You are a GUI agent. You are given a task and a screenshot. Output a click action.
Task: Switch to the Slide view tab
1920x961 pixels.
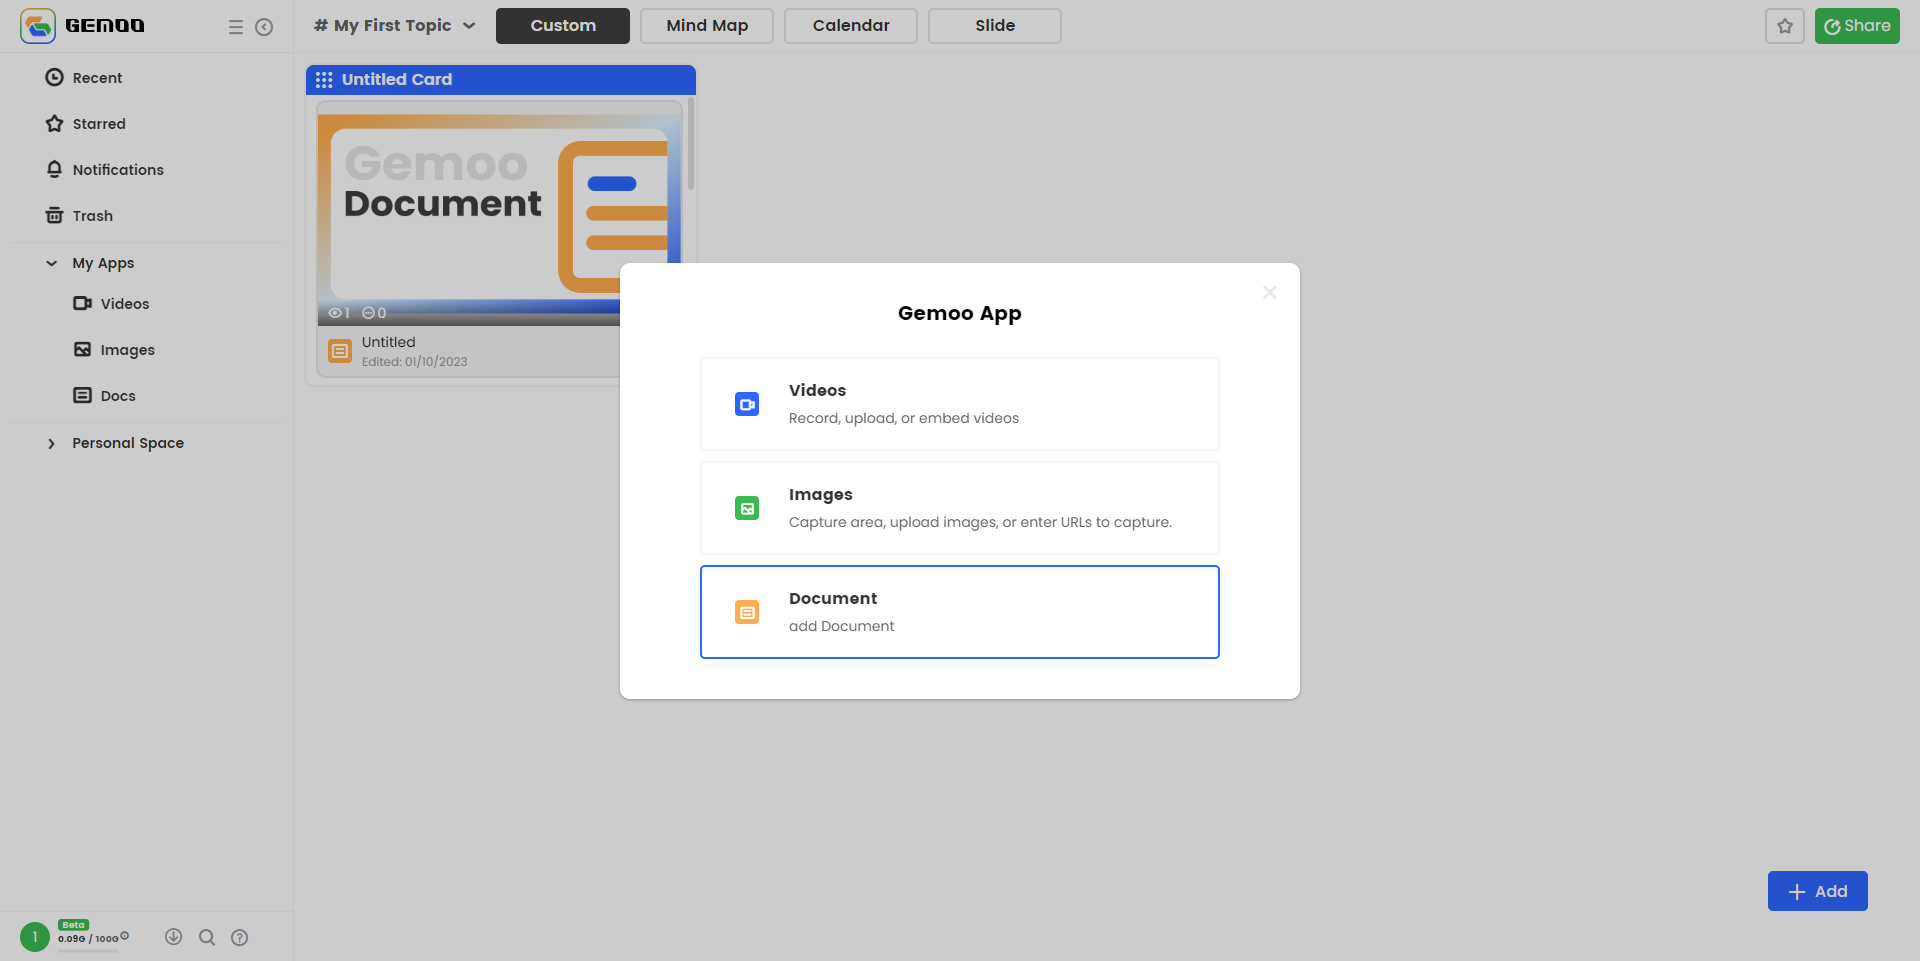pyautogui.click(x=995, y=26)
